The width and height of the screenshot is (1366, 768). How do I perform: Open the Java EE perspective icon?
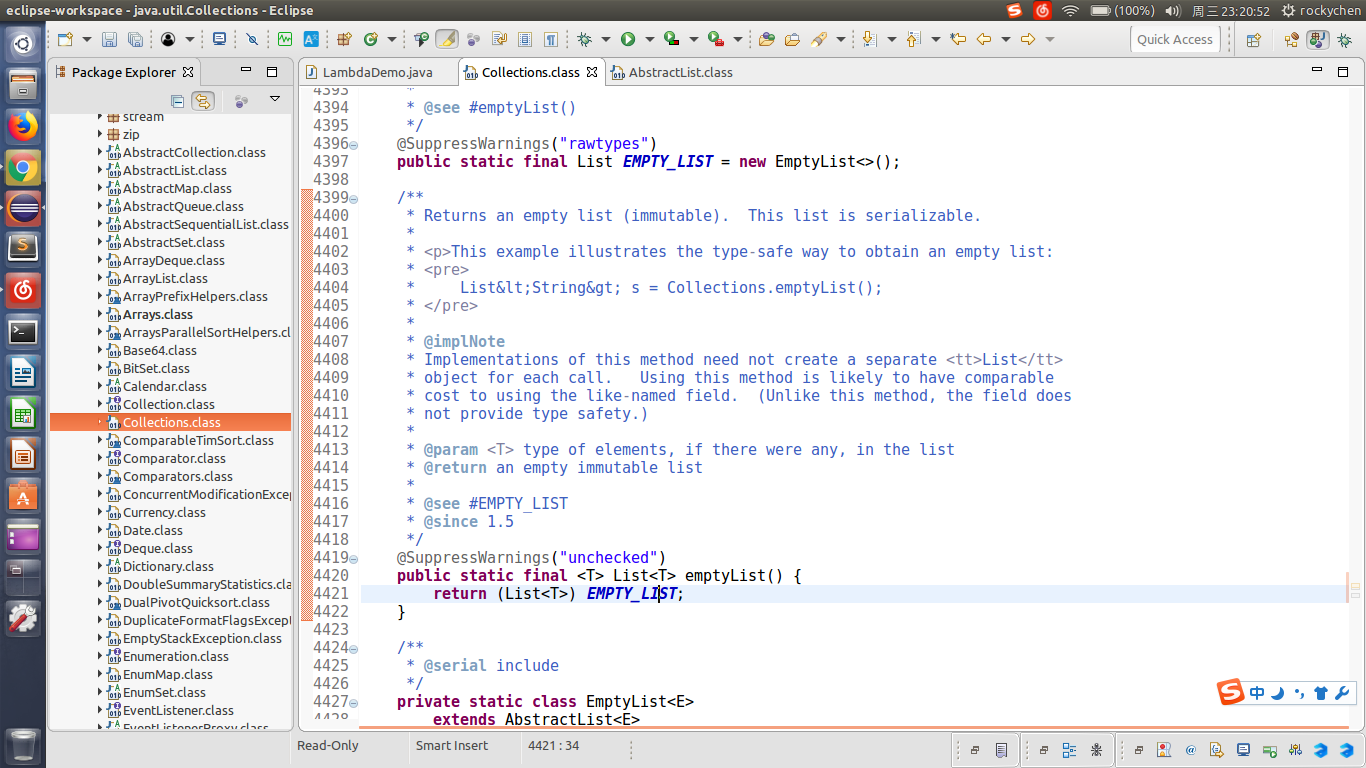point(1291,40)
